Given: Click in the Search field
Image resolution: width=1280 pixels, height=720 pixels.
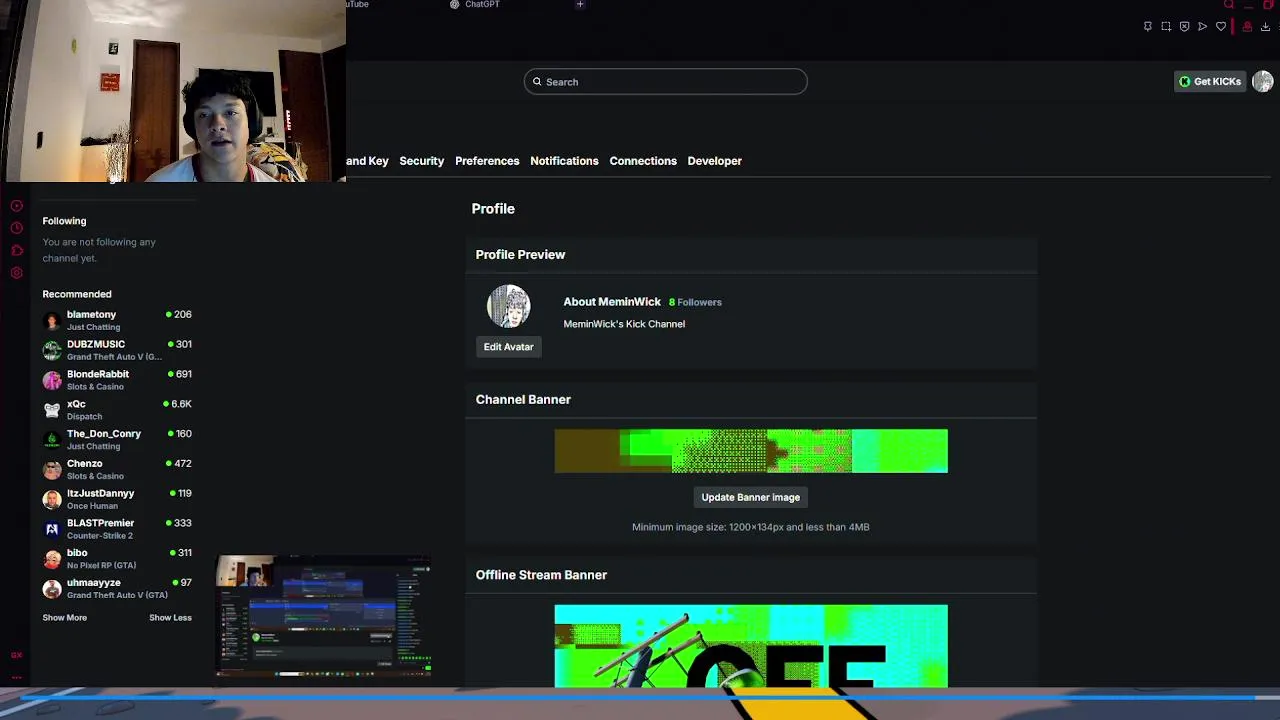Looking at the screenshot, I should [x=665, y=82].
